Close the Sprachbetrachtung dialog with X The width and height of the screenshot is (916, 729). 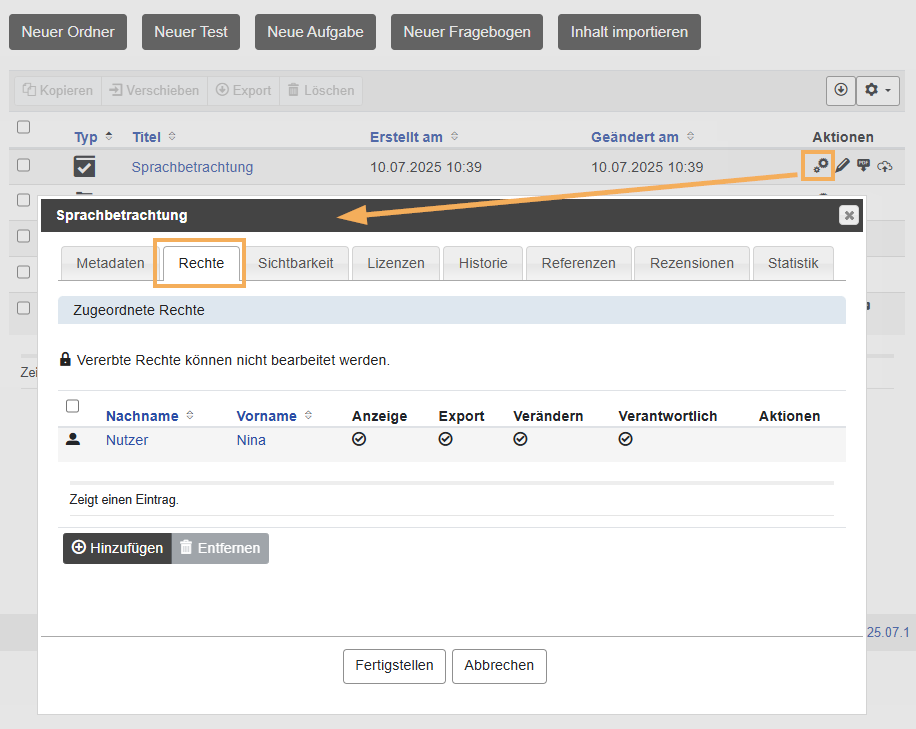[x=848, y=215]
